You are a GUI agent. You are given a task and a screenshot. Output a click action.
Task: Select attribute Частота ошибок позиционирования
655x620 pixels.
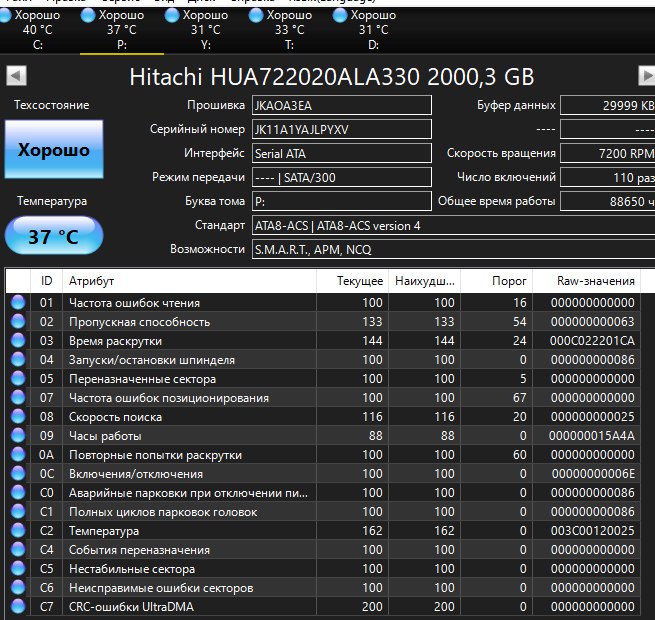(169, 398)
